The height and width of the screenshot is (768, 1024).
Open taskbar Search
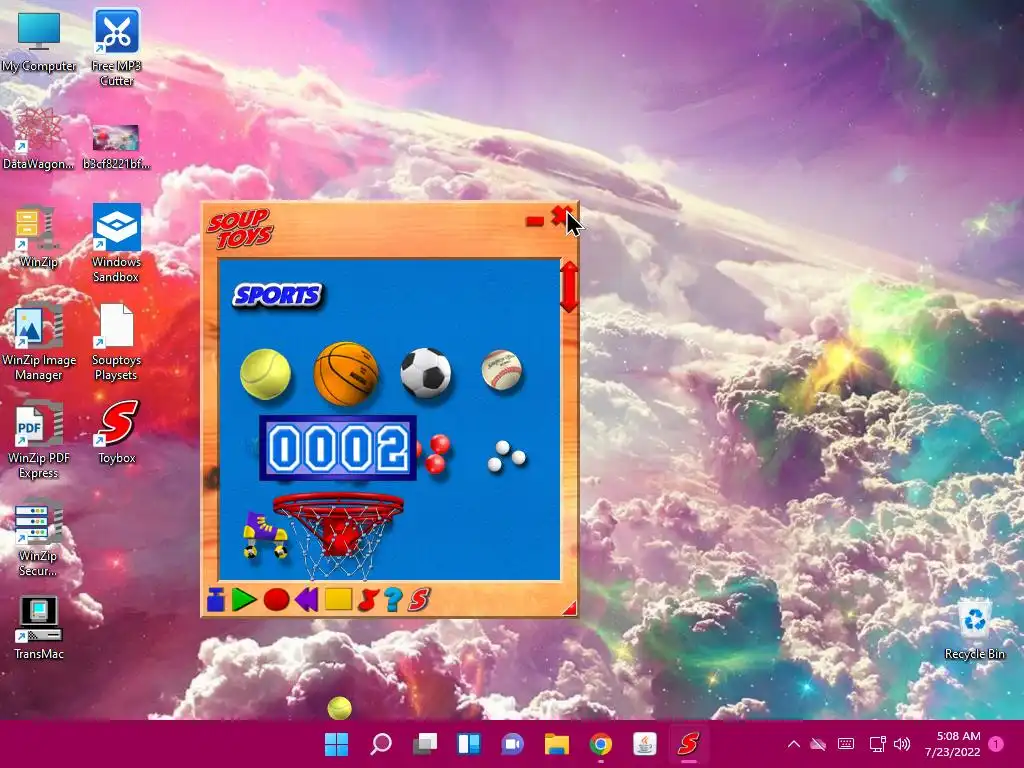[x=381, y=744]
